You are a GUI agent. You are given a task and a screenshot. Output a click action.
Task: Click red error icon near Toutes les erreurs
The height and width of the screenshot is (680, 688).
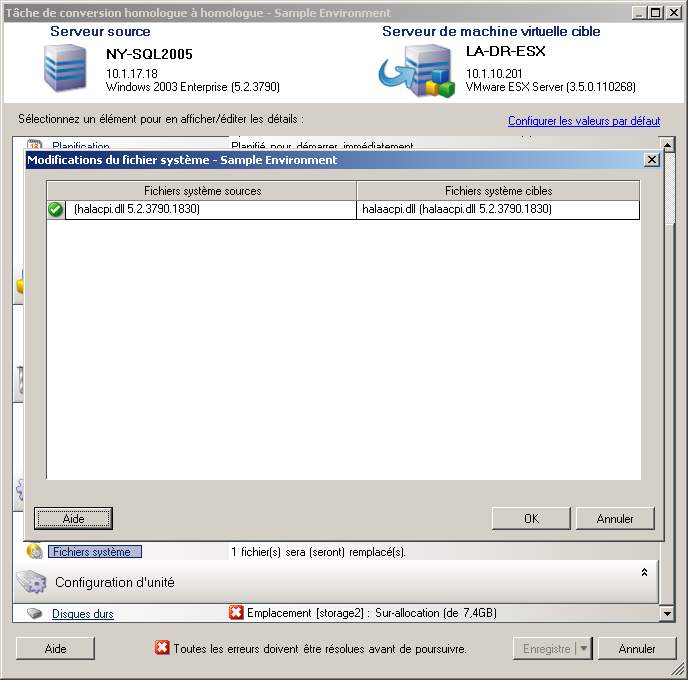(x=162, y=648)
